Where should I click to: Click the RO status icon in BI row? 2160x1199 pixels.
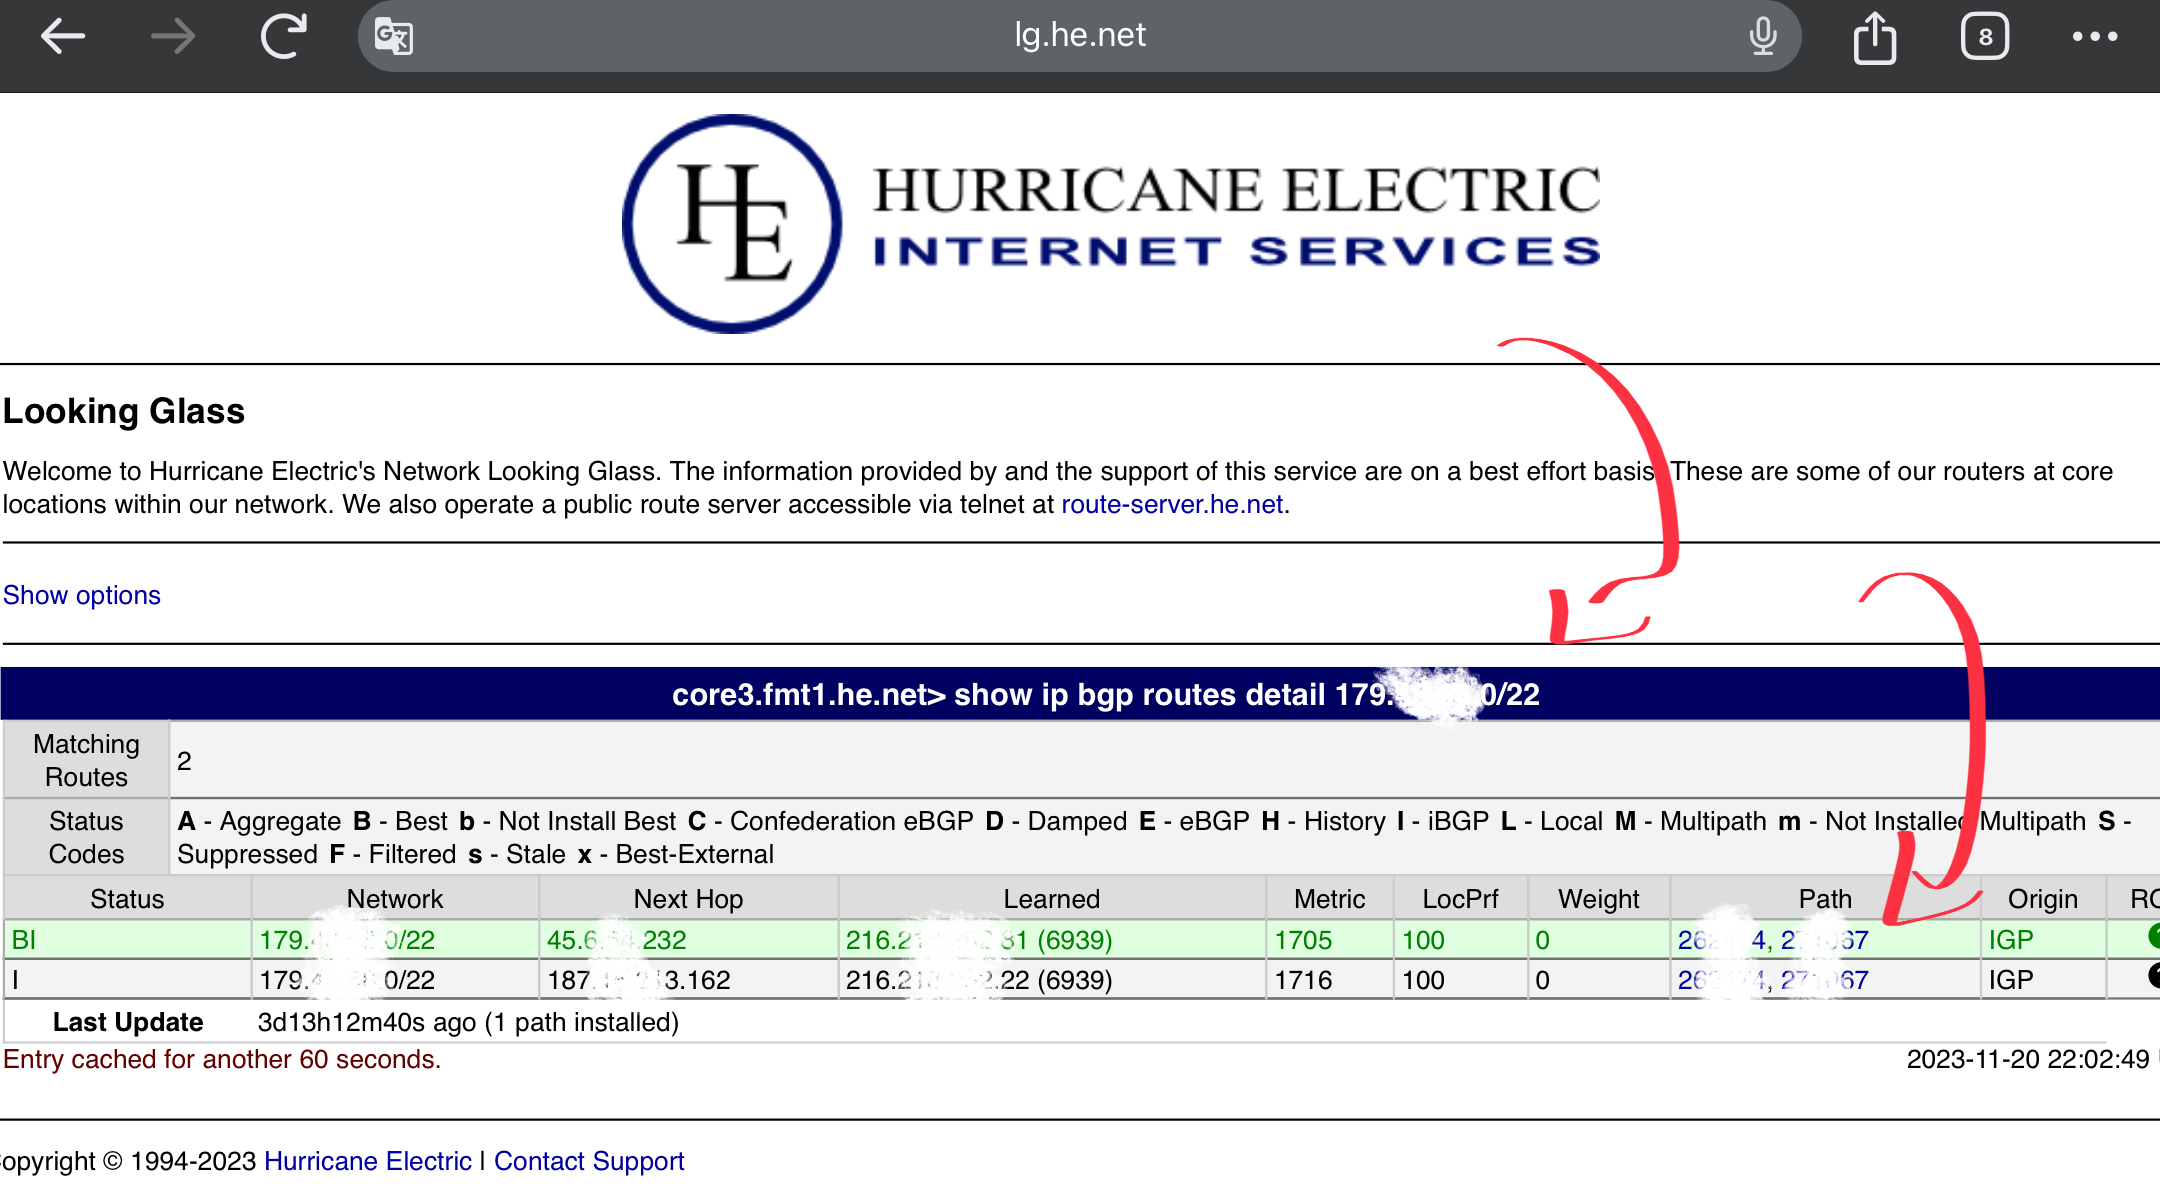[2153, 937]
